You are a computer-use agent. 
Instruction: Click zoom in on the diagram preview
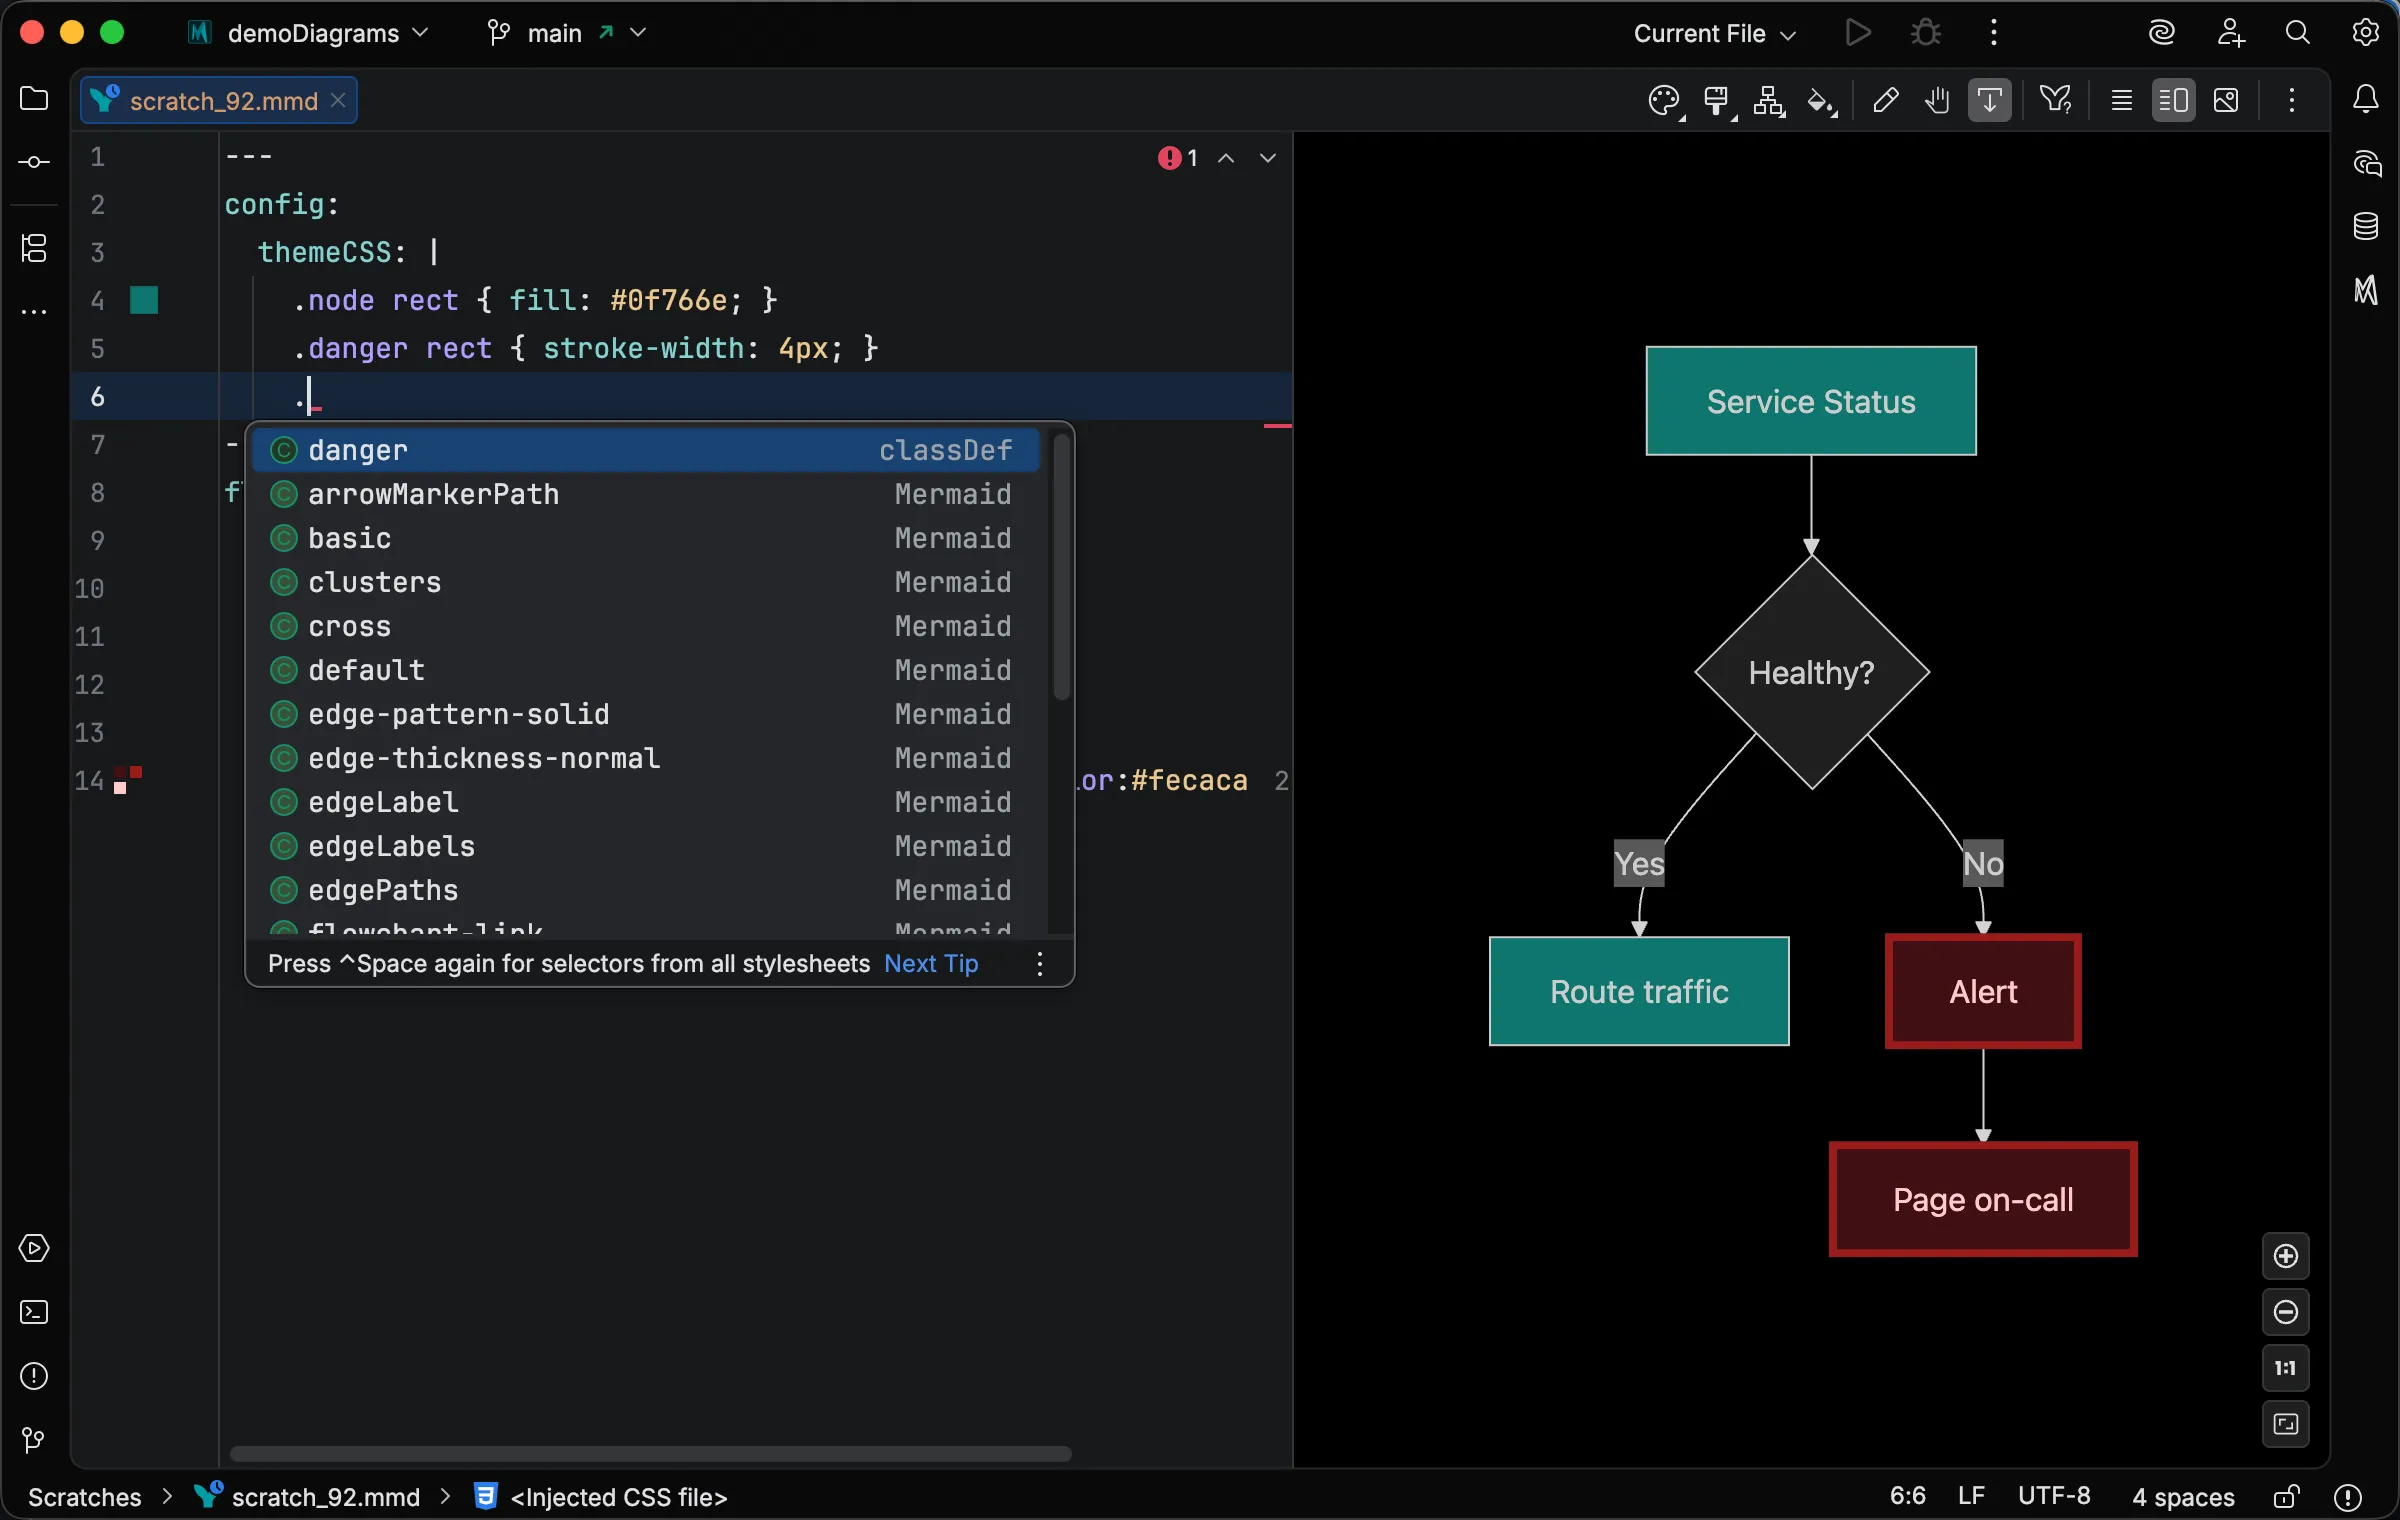pyautogui.click(x=2285, y=1257)
